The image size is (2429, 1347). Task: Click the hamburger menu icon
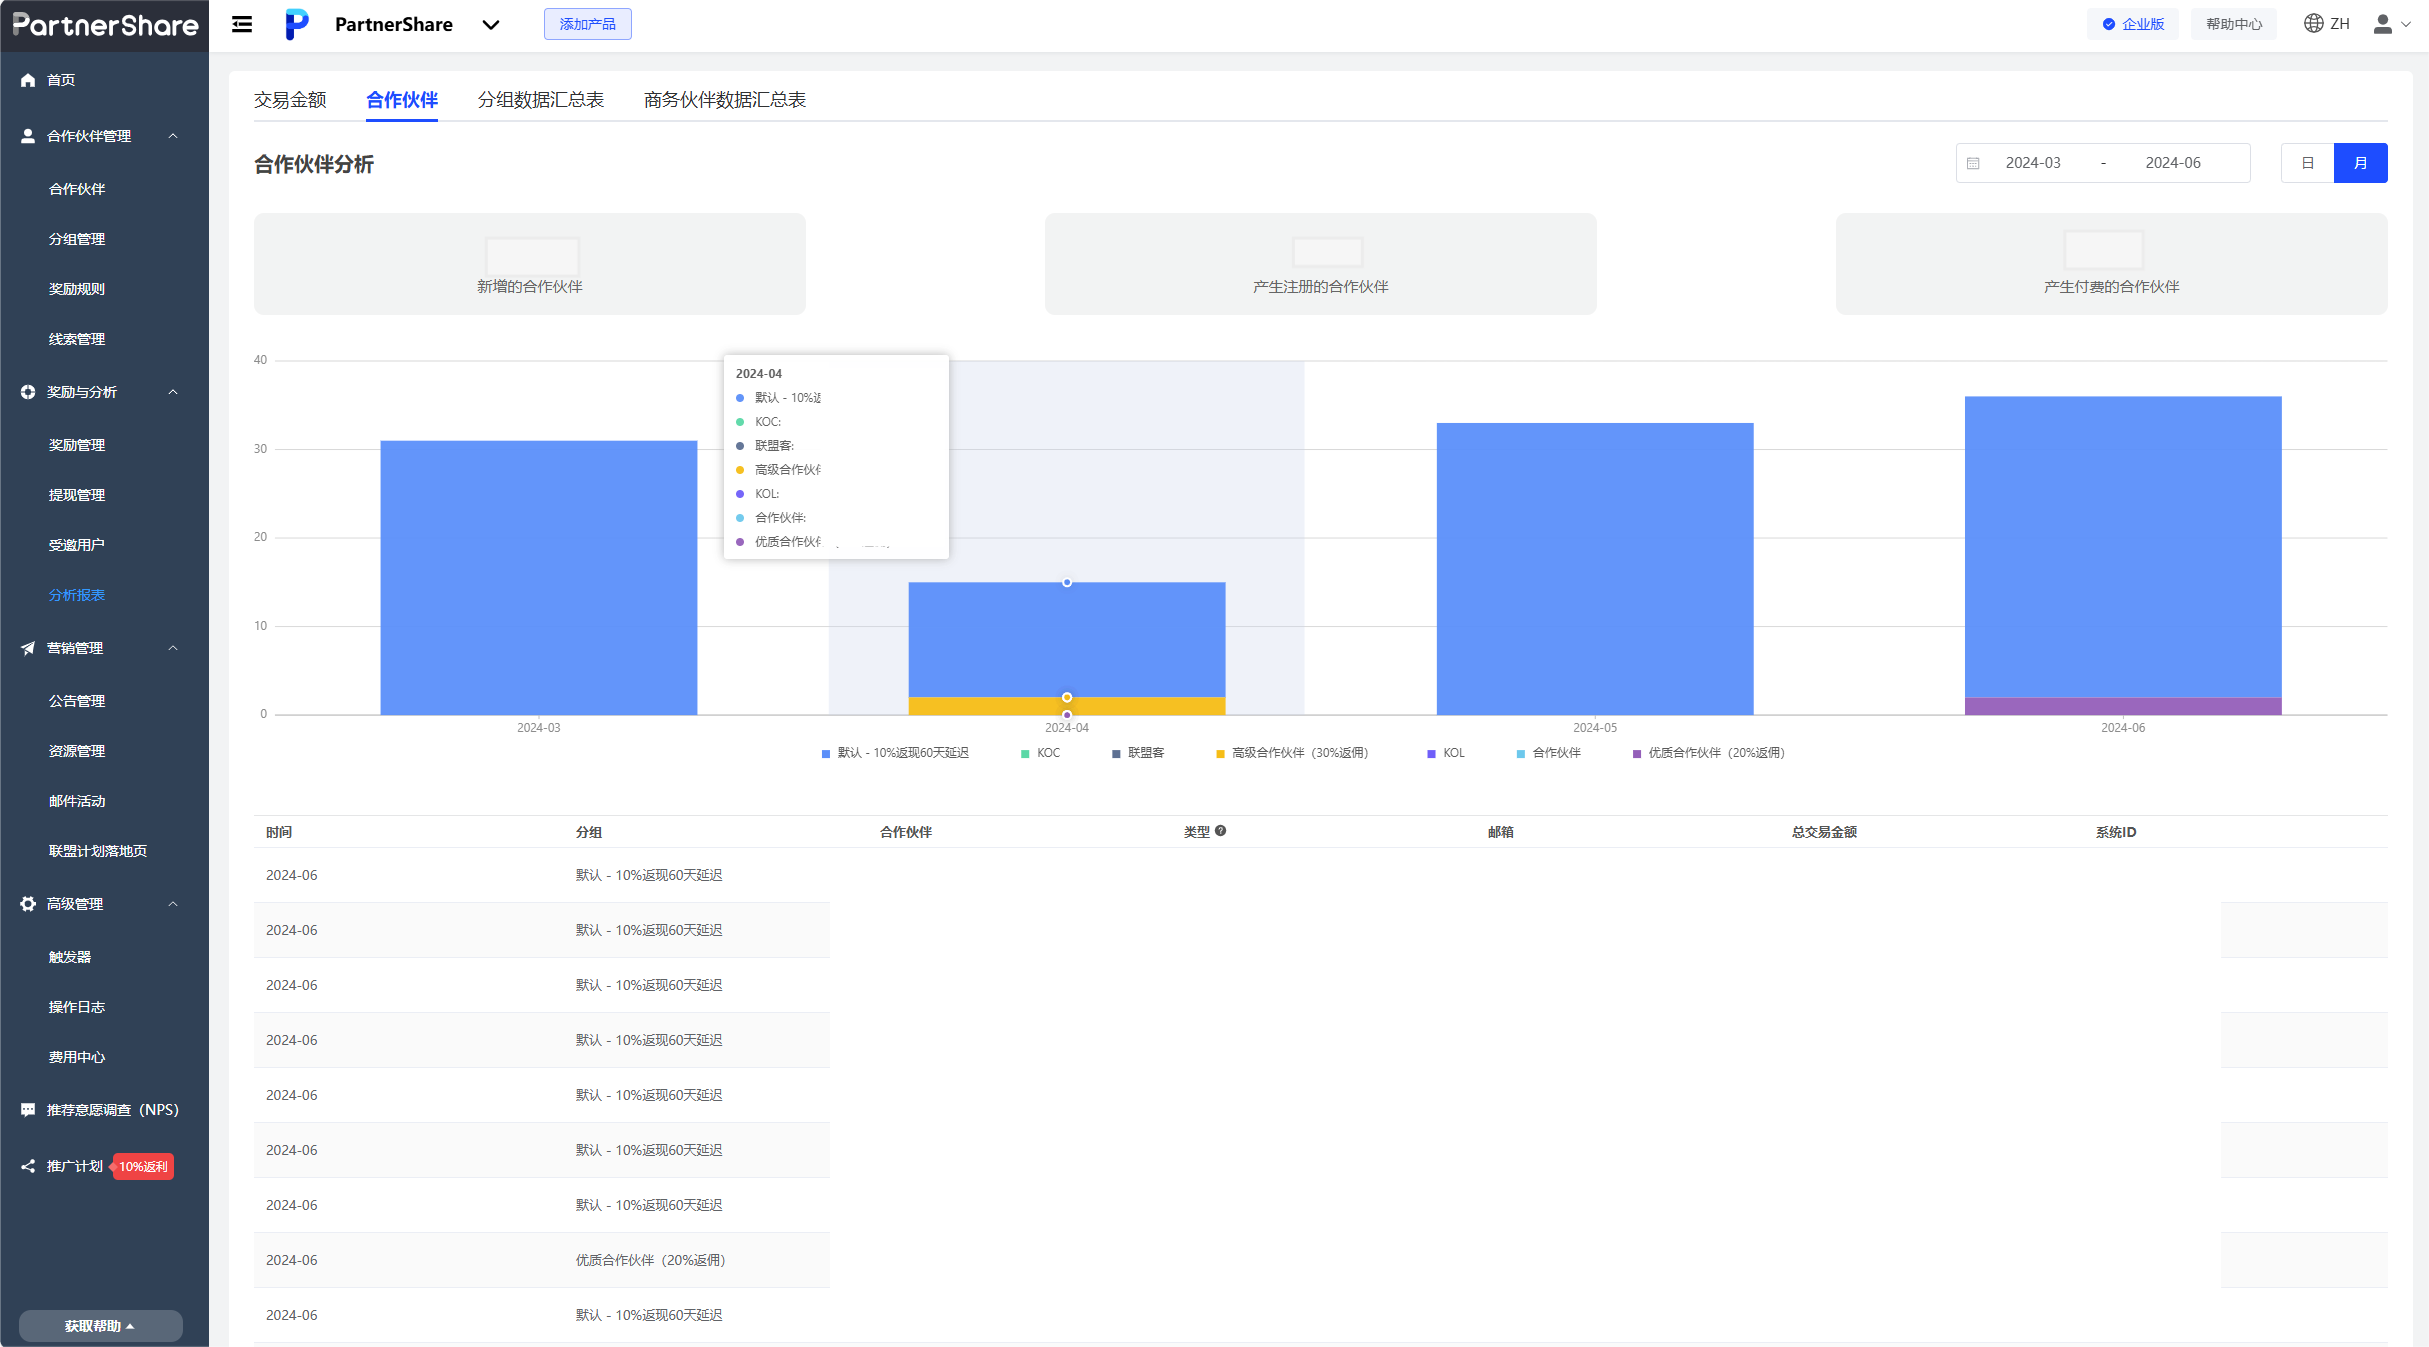242,24
